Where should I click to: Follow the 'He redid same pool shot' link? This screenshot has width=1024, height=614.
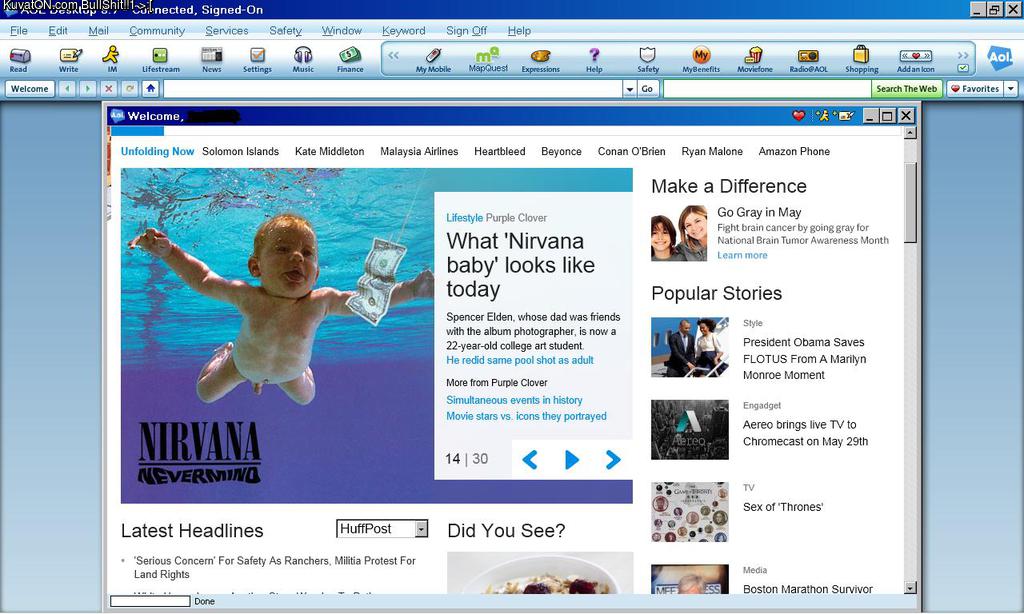tap(520, 360)
